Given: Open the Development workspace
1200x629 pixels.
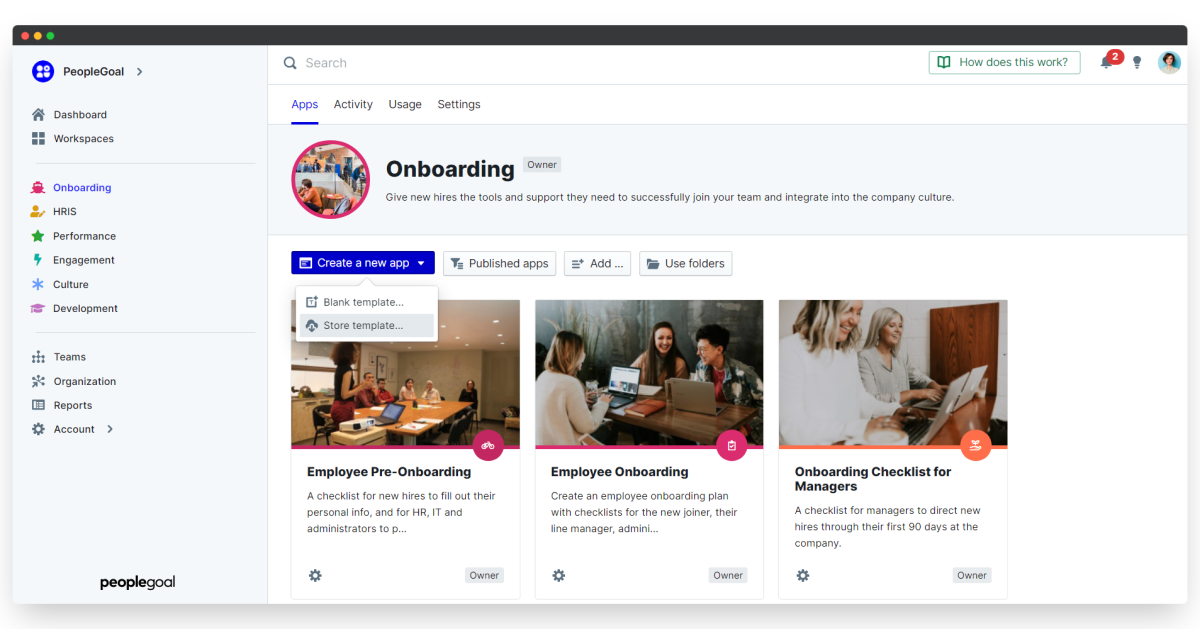Looking at the screenshot, I should click(x=86, y=309).
